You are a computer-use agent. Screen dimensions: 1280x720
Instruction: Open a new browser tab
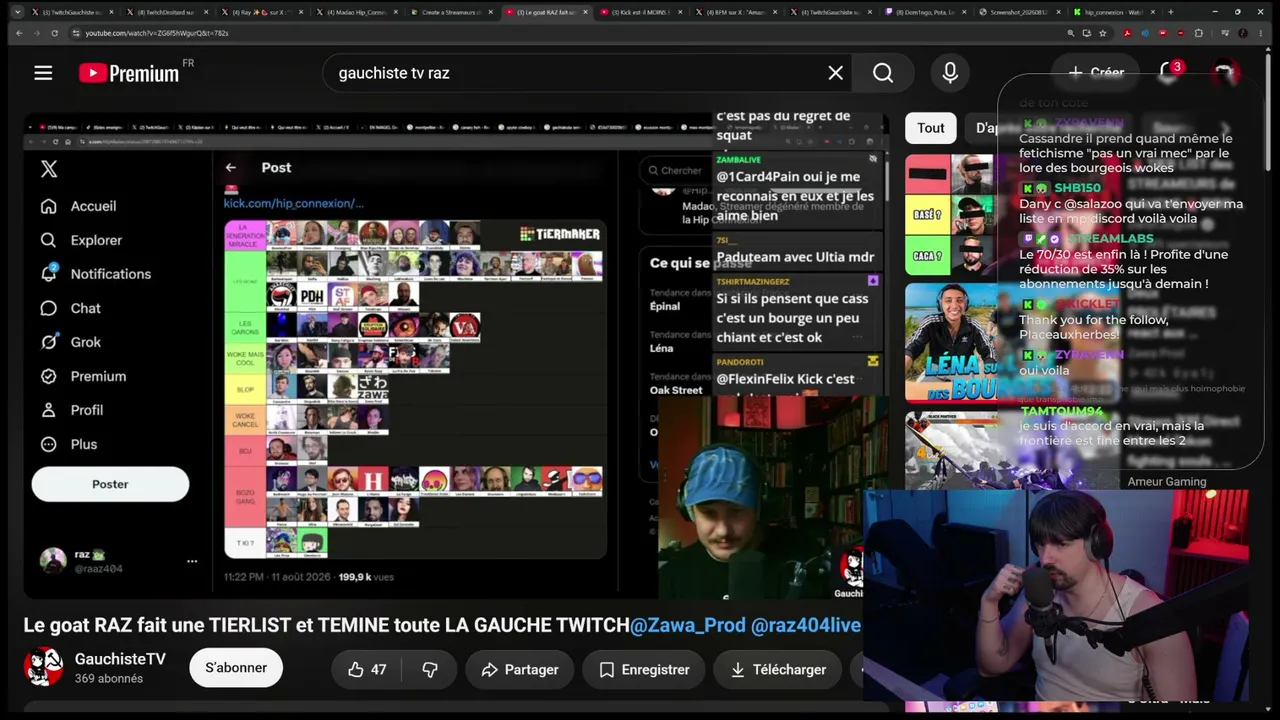coord(1171,12)
